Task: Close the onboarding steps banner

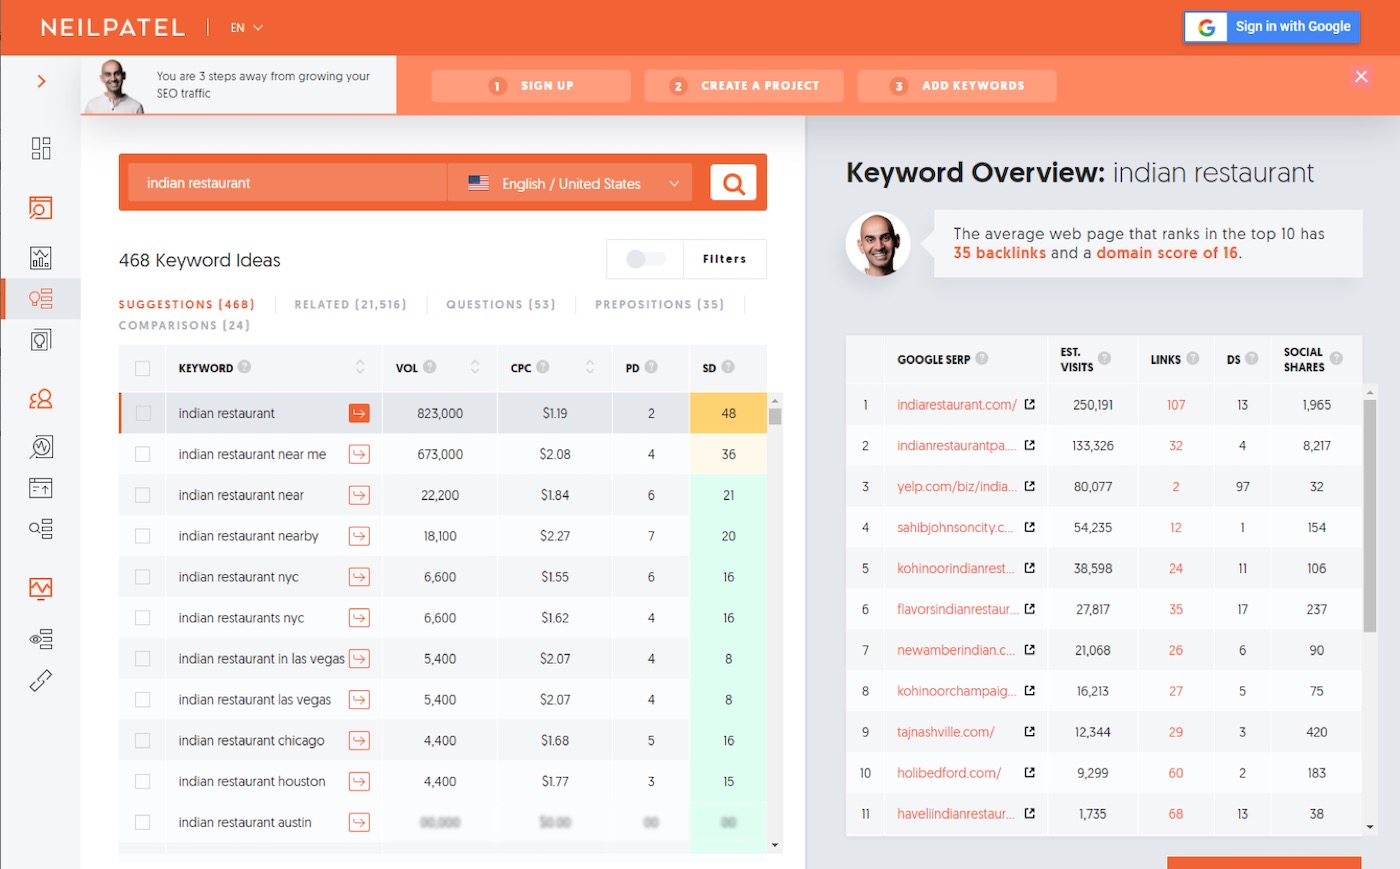Action: point(1361,76)
